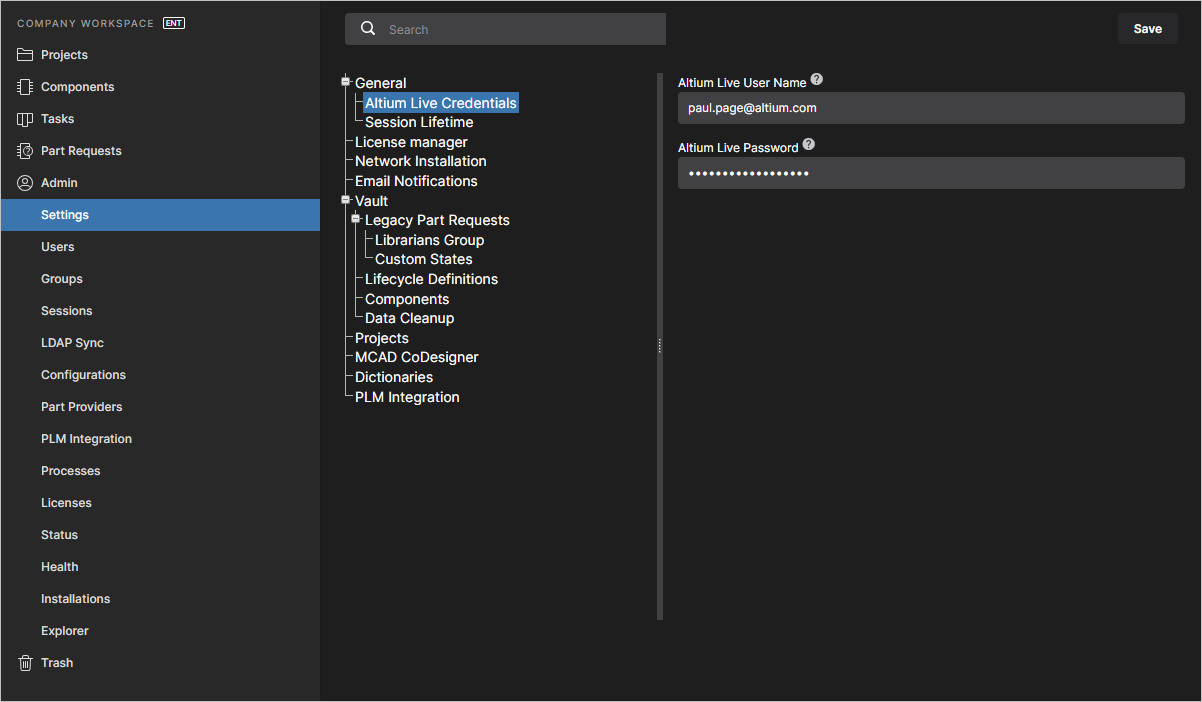Select Network Installation setting

(421, 161)
